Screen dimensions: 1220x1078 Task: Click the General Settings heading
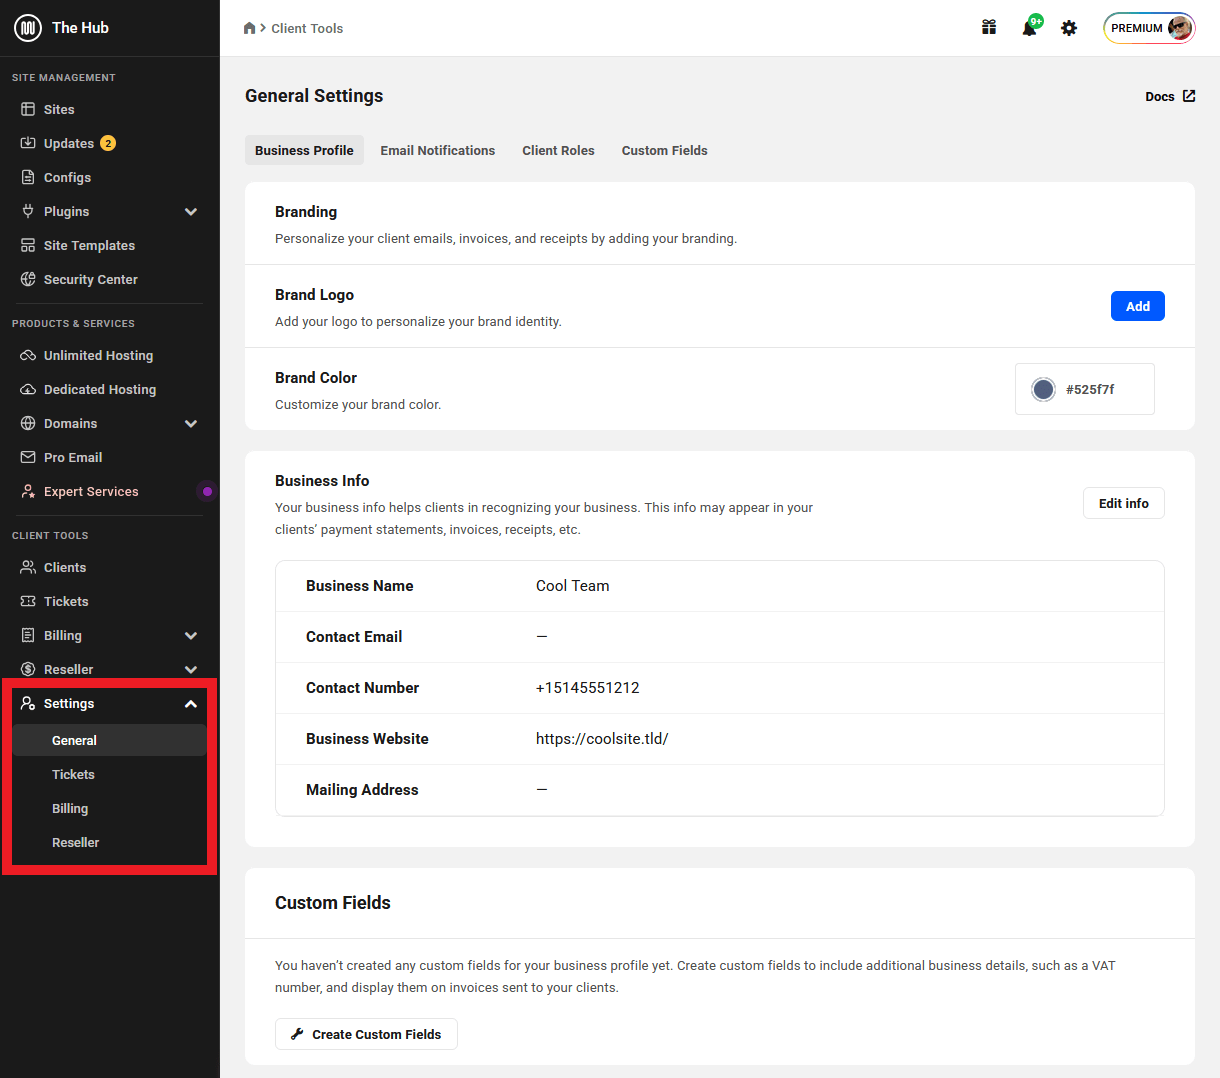point(314,95)
